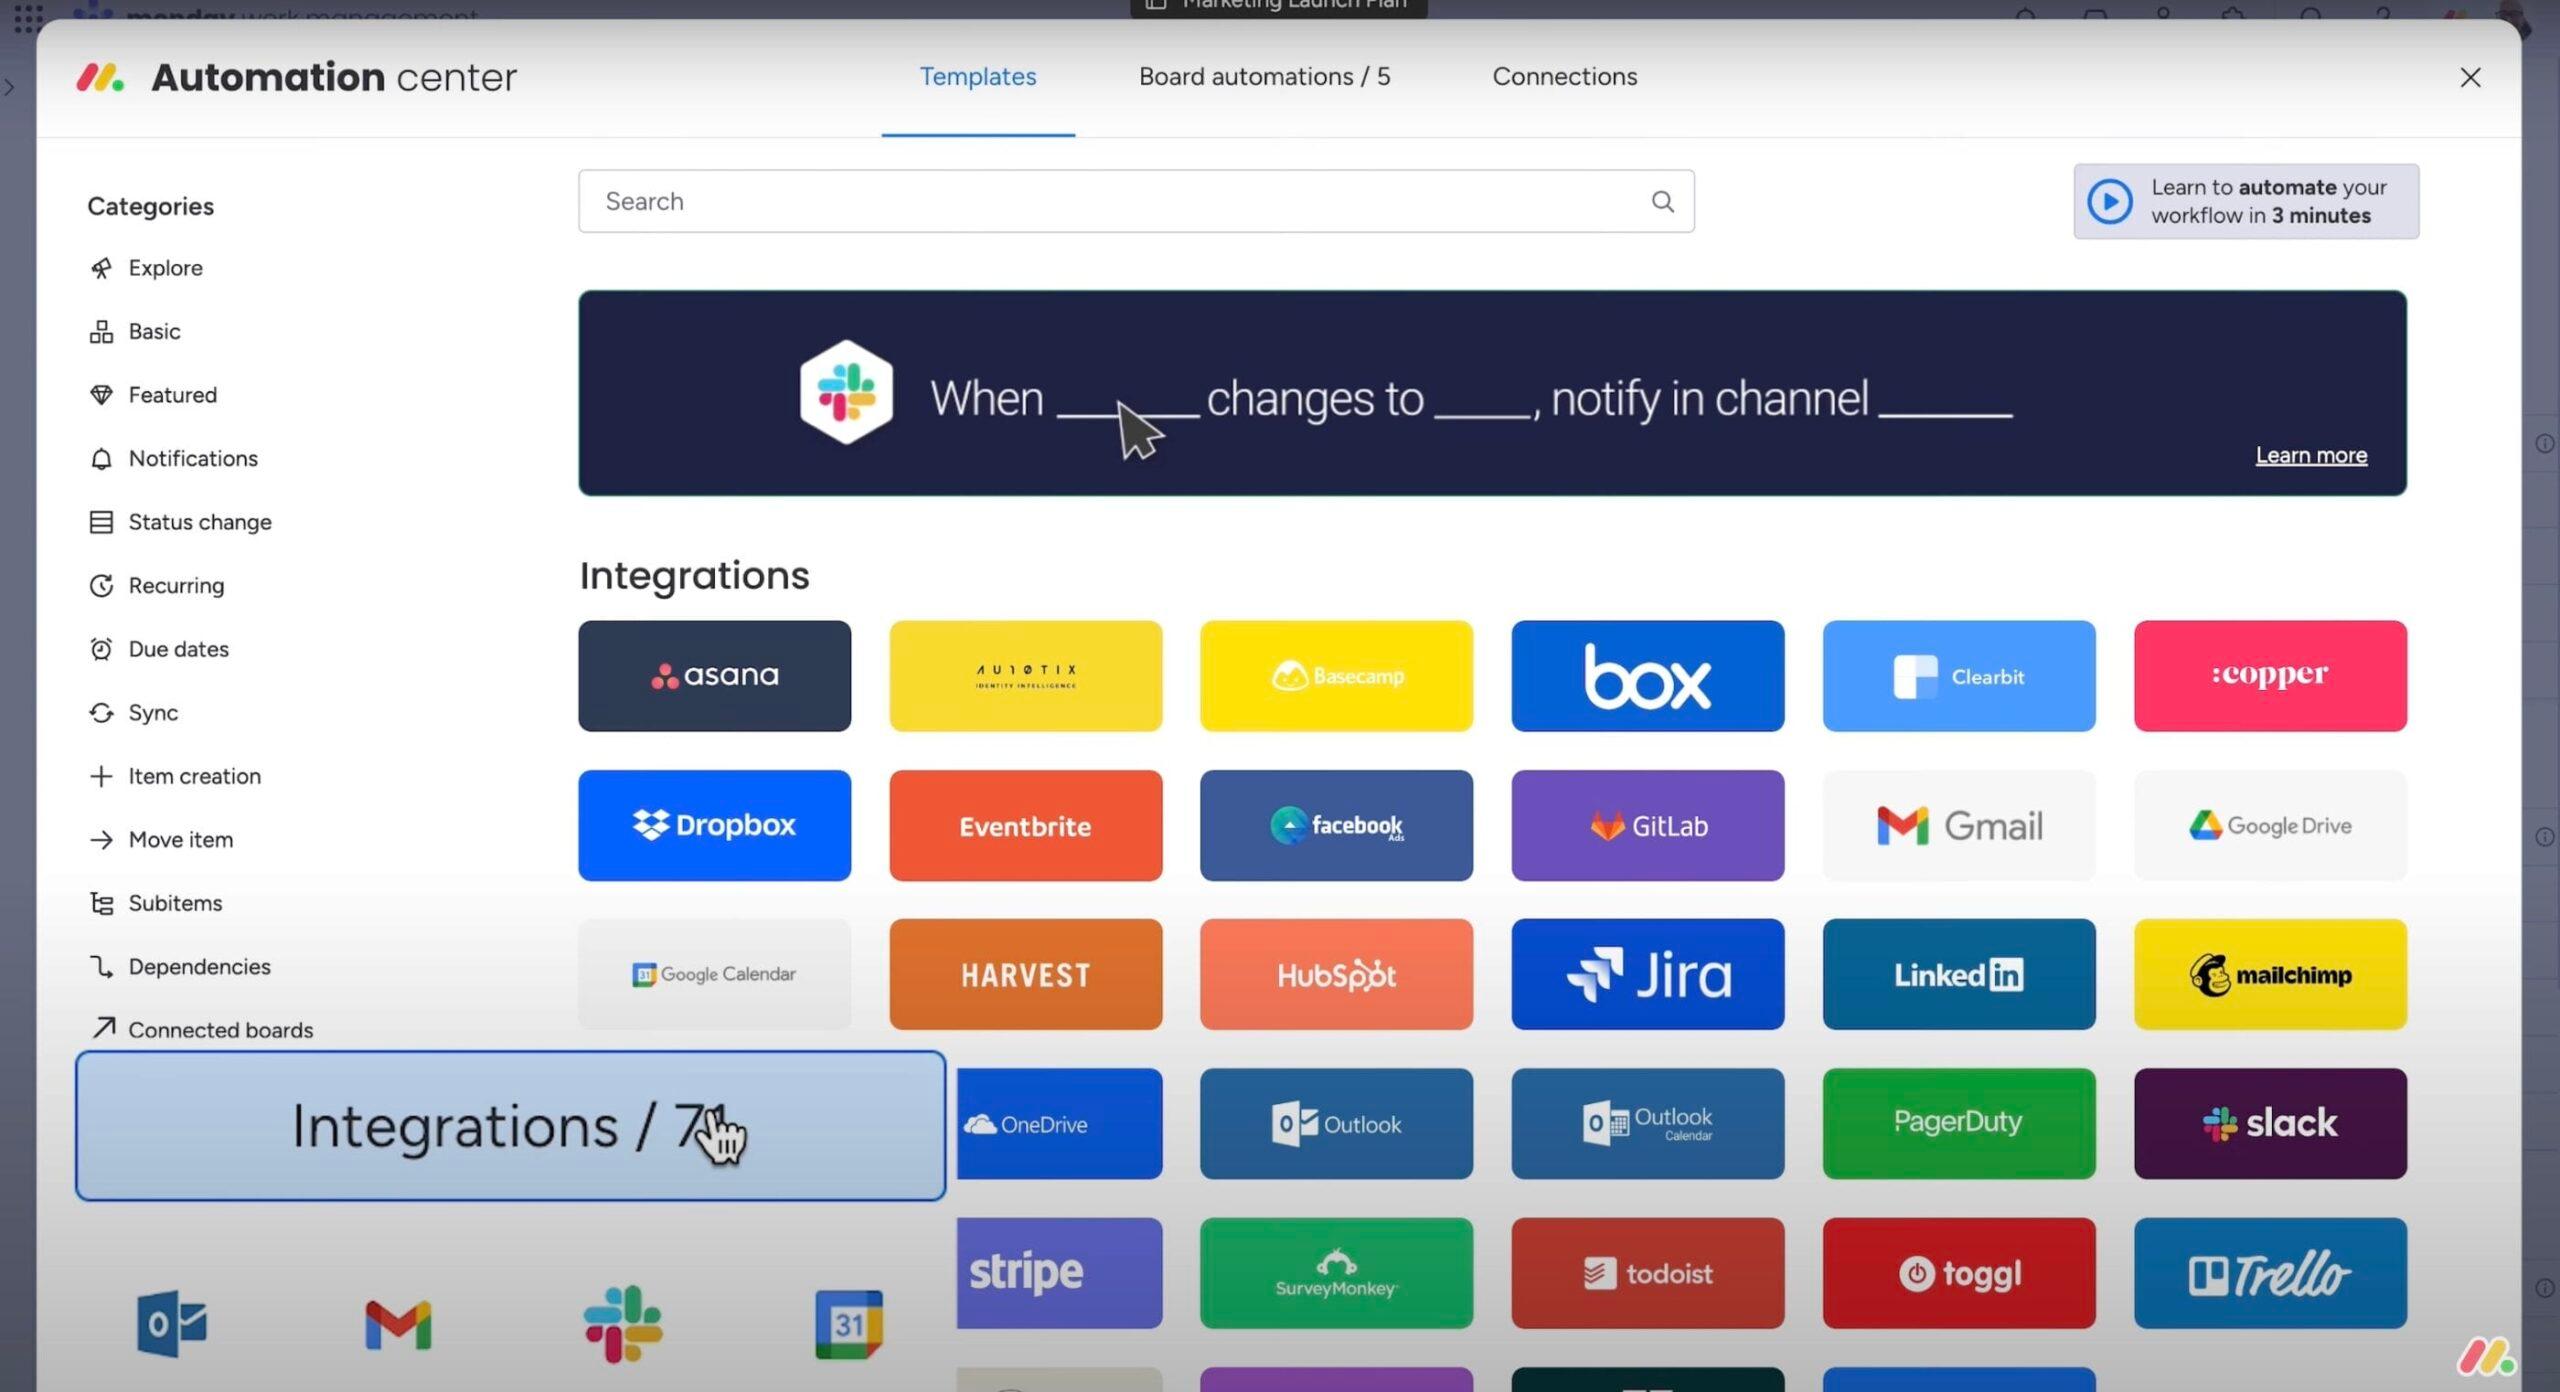Select the Connected boards category
2560x1392 pixels.
(x=200, y=1029)
